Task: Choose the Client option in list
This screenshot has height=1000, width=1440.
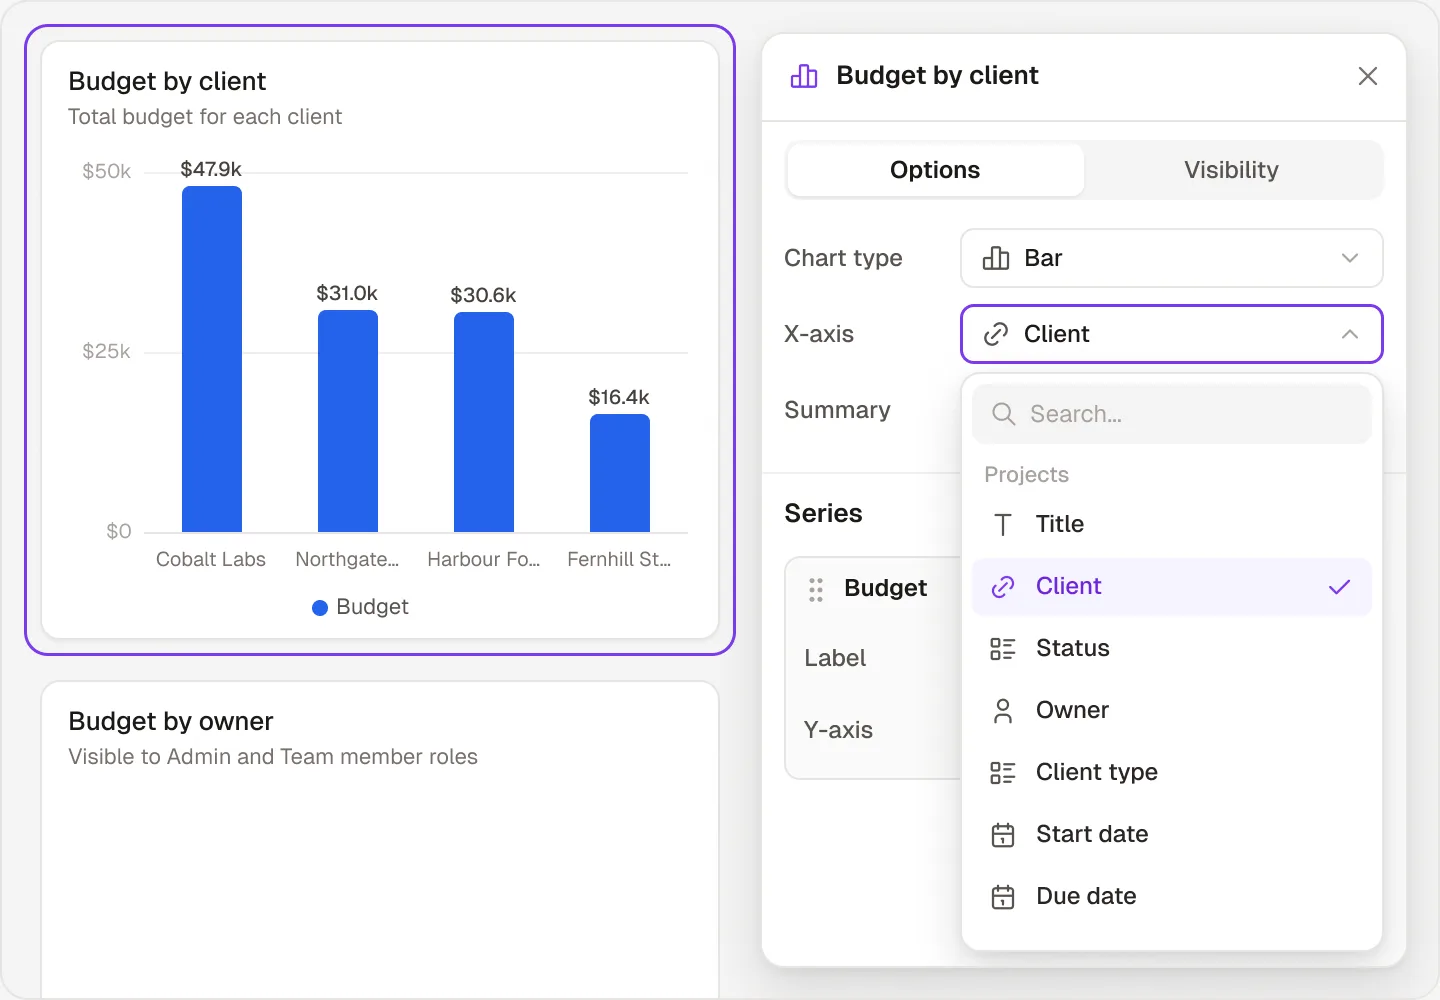Action: (1171, 586)
